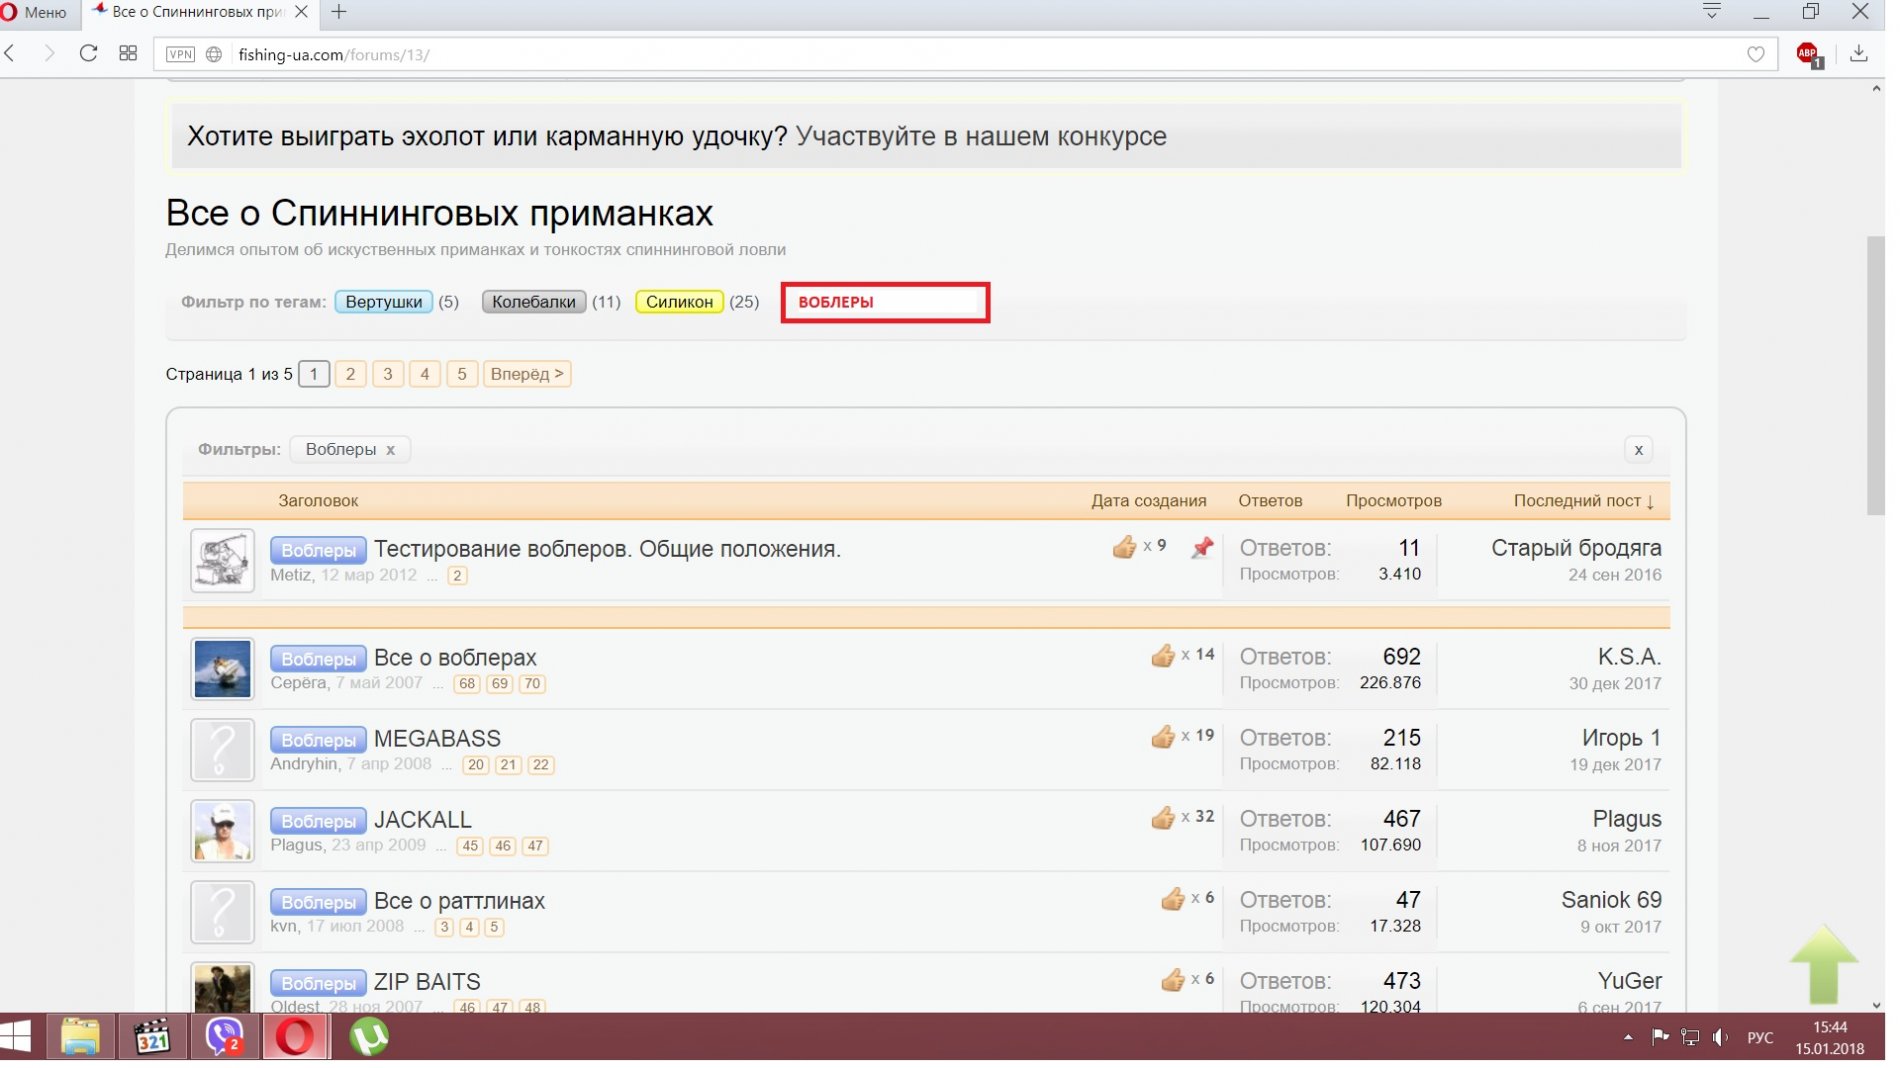This screenshot has height=1068, width=1900.
Task: Open the Opera Меню dropdown
Action: pyautogui.click(x=36, y=12)
